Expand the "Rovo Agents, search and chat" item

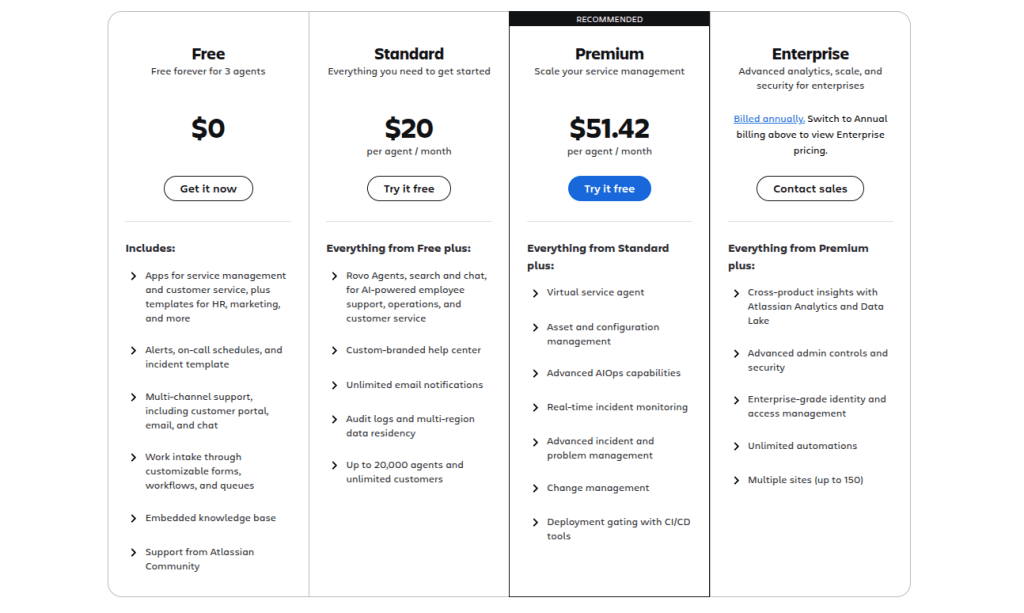tap(332, 275)
